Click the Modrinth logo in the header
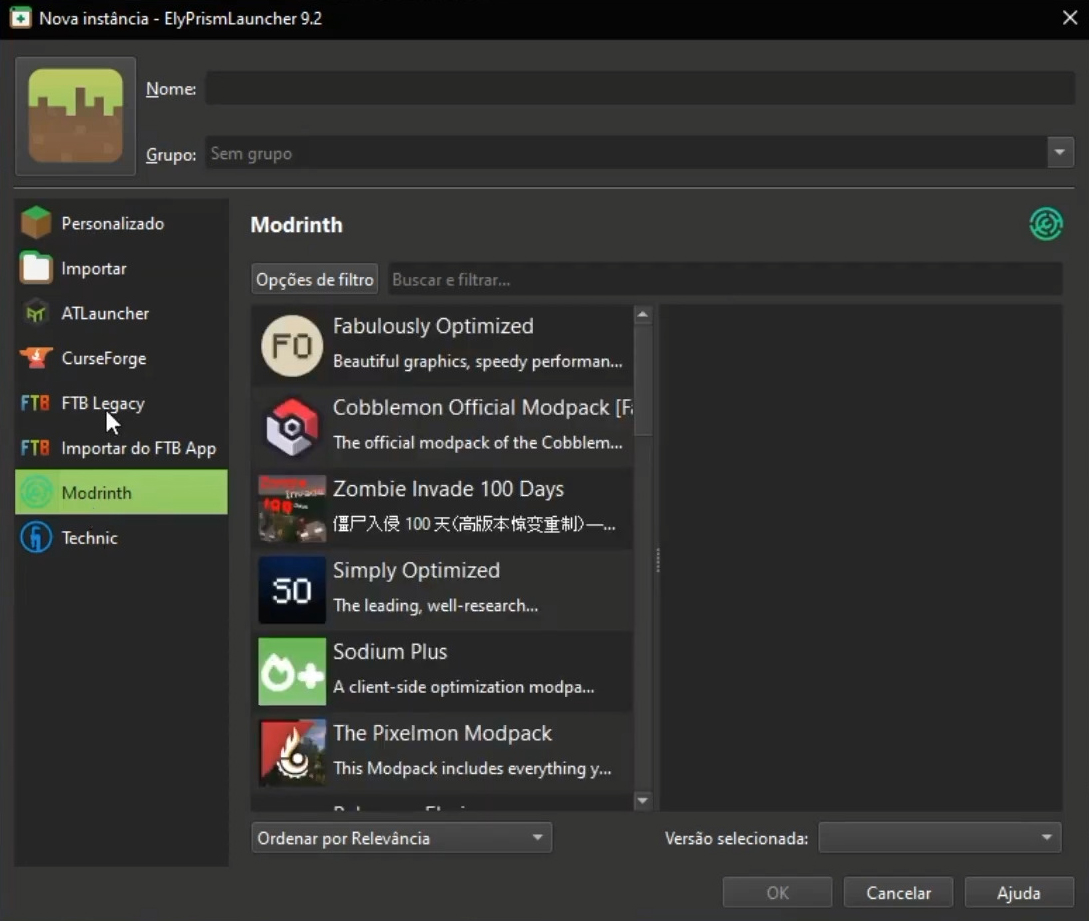1089x921 pixels. pyautogui.click(x=1046, y=224)
